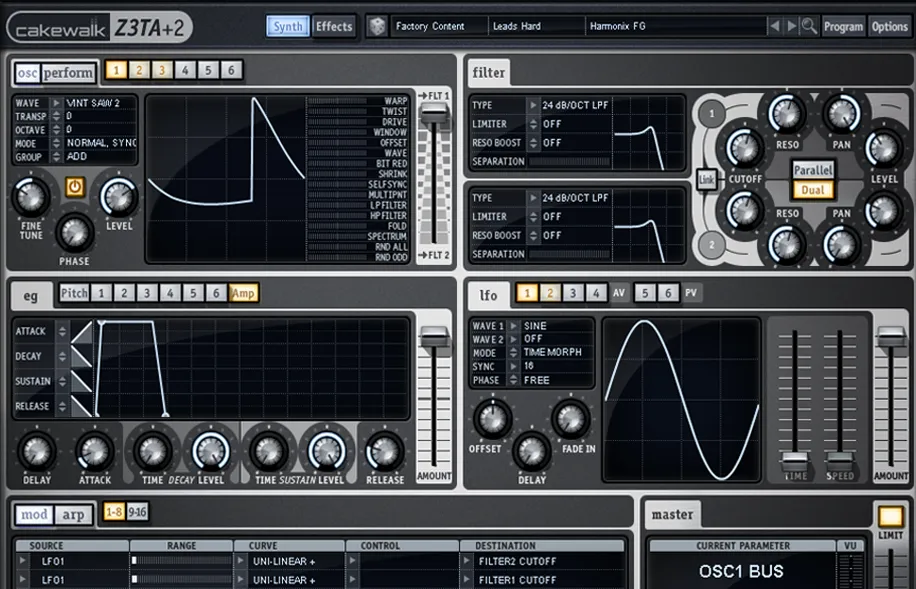This screenshot has width=916, height=589.
Task: Open the Options menu button
Action: point(889,26)
